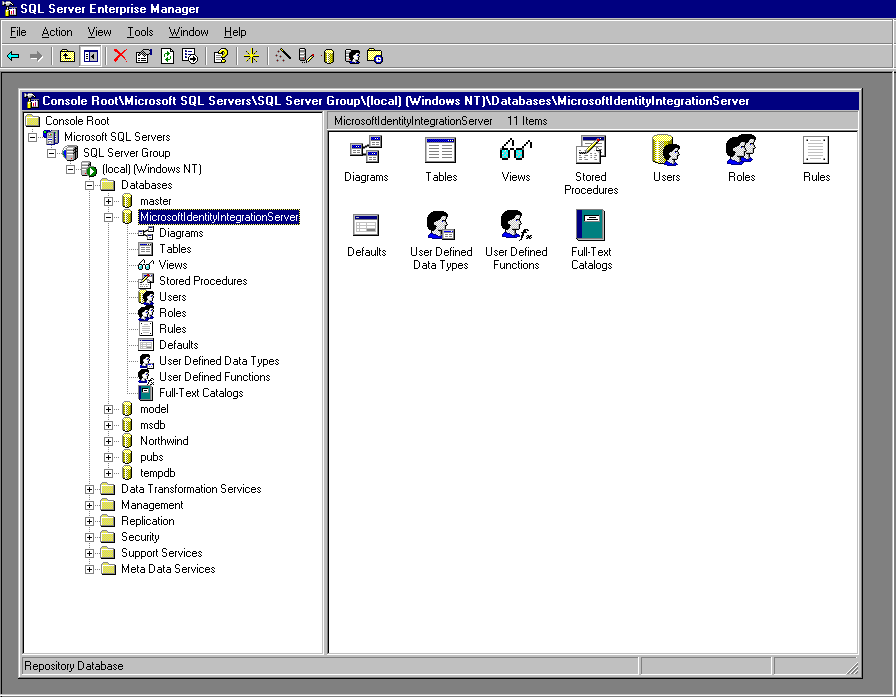Click the Export List toolbar icon

[190, 56]
